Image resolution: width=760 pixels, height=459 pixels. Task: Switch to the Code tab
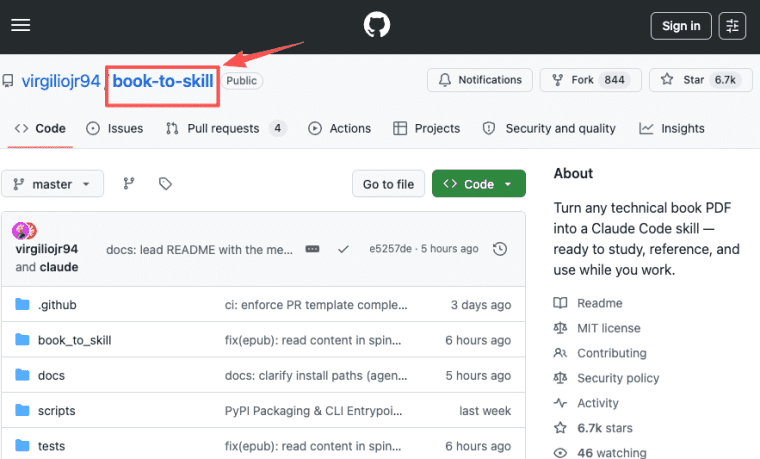(x=40, y=128)
